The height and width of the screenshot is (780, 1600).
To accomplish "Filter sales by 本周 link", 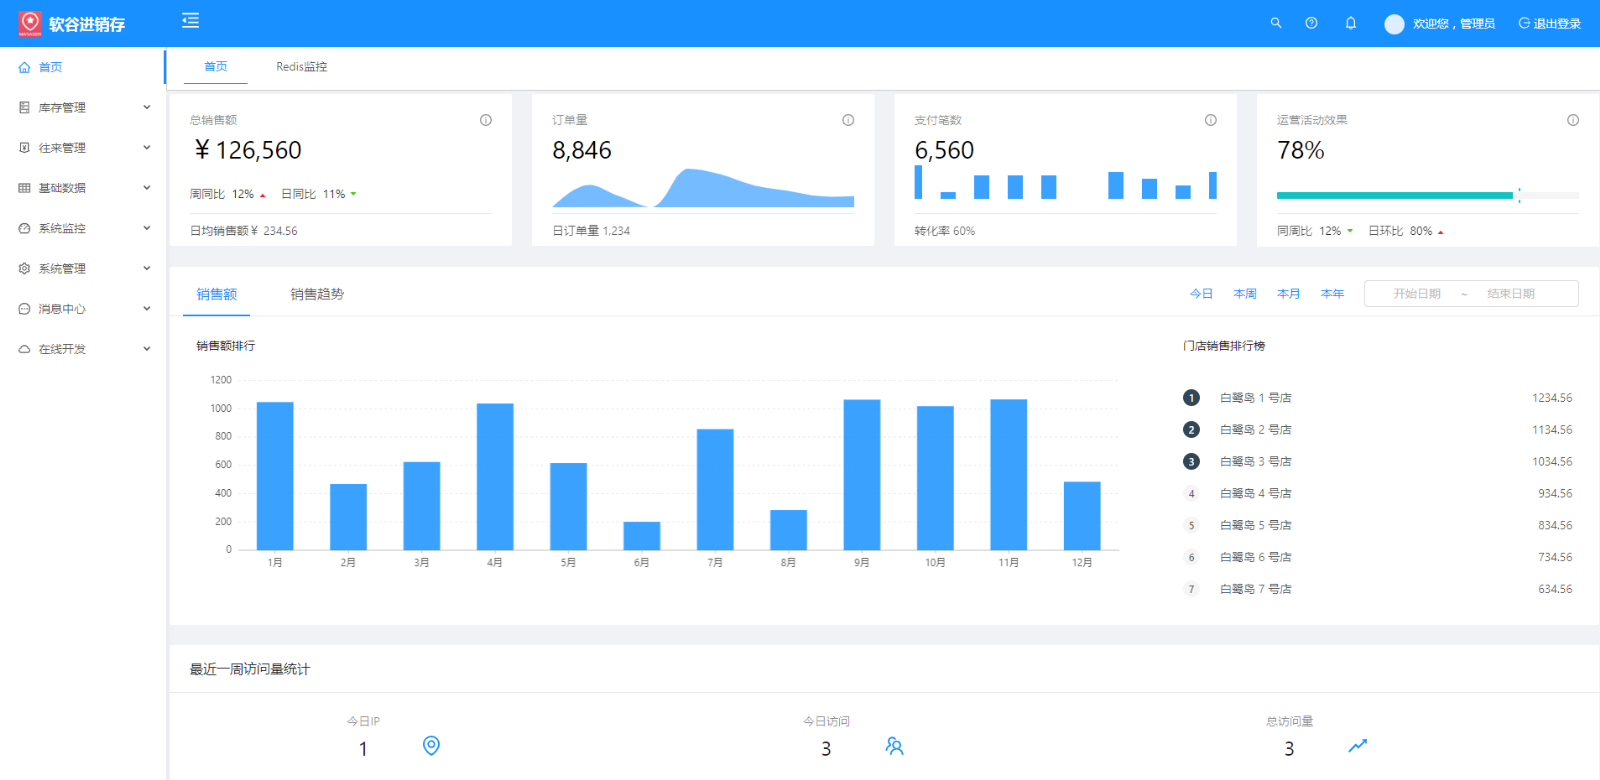I will click(1244, 294).
